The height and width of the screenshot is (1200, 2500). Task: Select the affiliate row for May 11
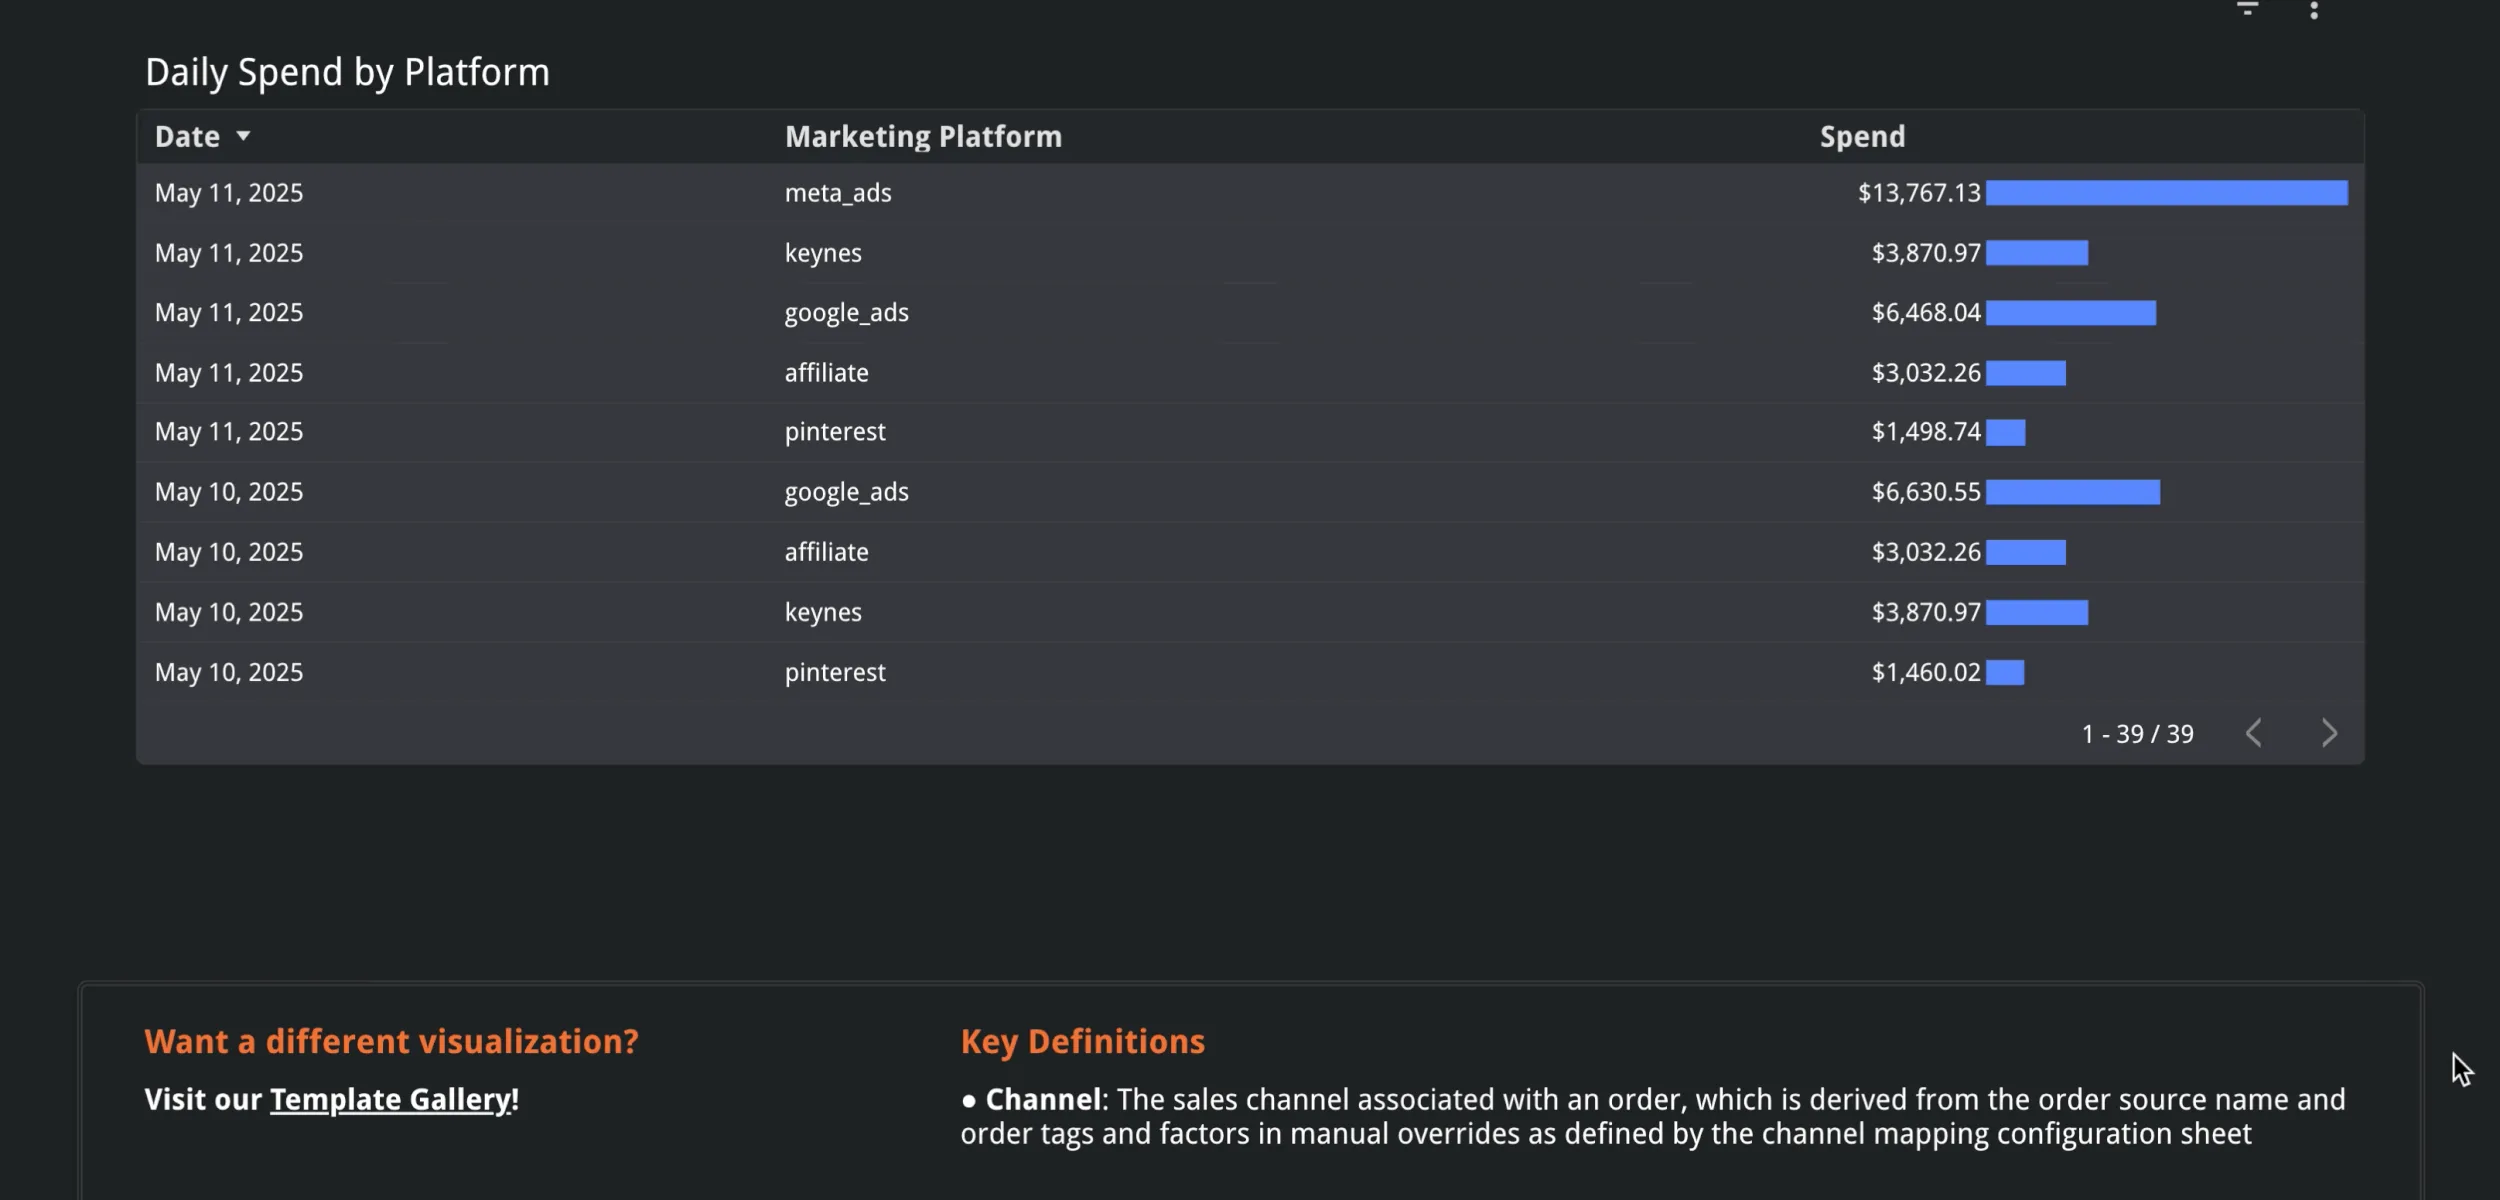(x=825, y=372)
